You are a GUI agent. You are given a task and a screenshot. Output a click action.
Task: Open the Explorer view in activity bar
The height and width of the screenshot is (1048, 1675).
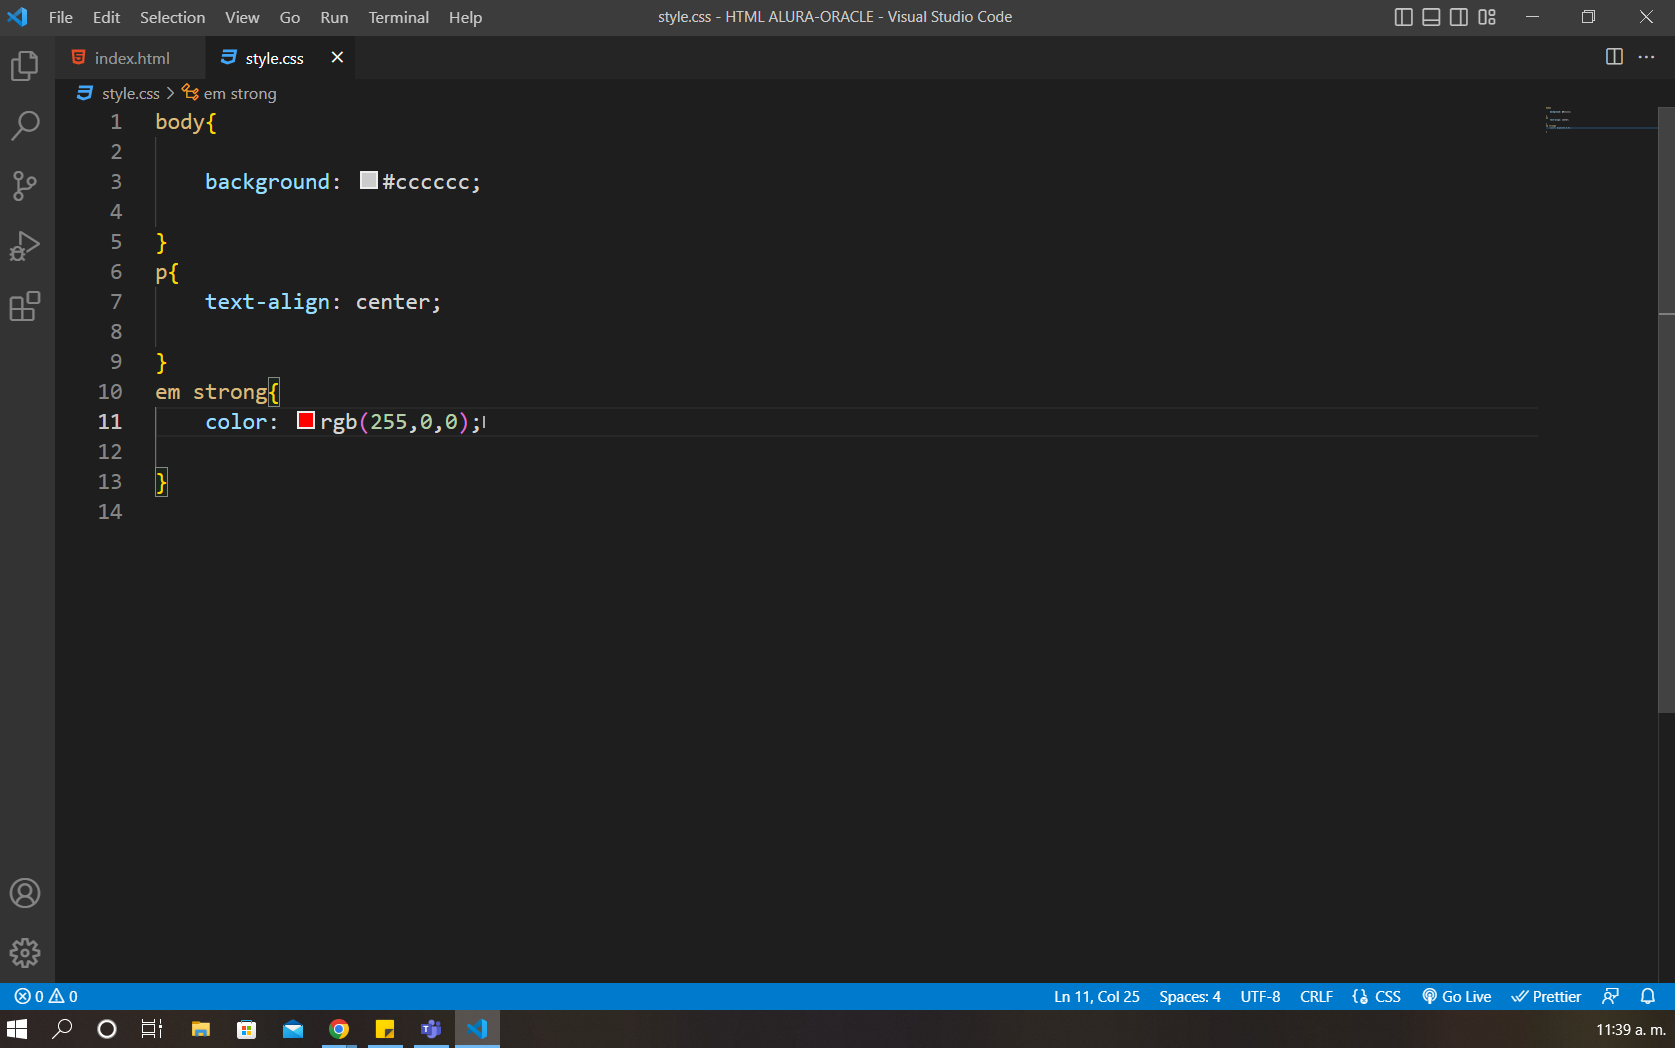tap(25, 66)
